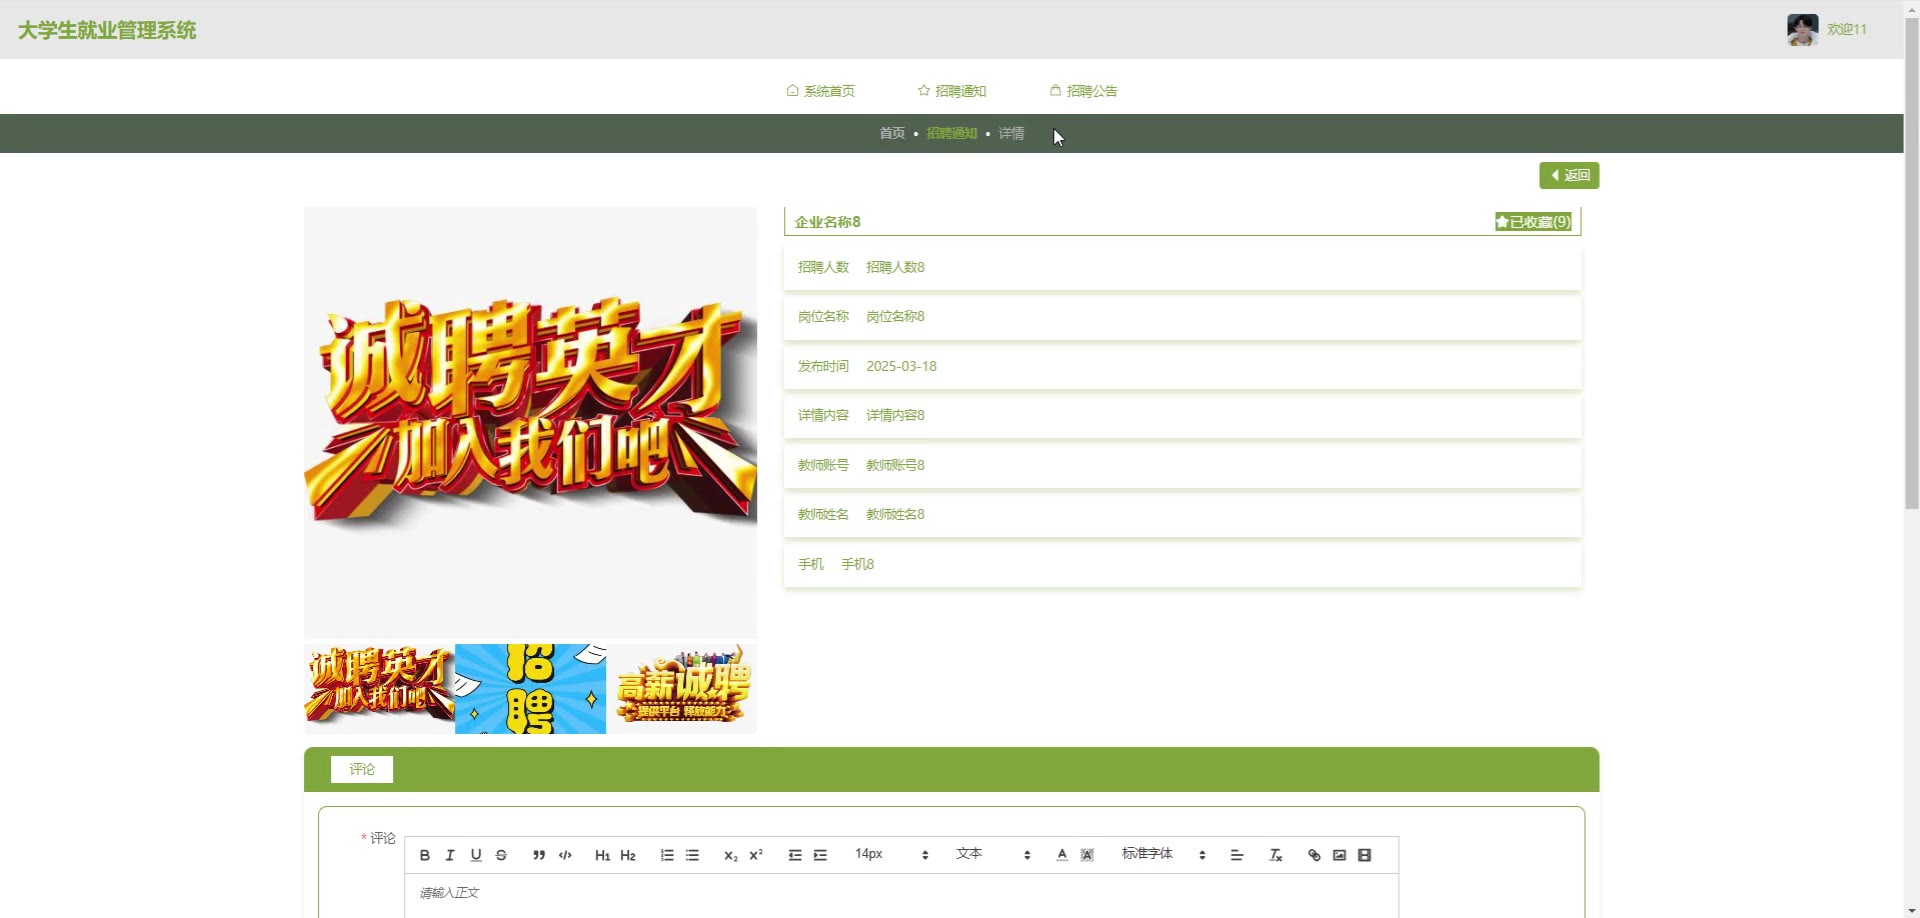
Task: Click the 详情内容8 value
Action: coord(895,415)
